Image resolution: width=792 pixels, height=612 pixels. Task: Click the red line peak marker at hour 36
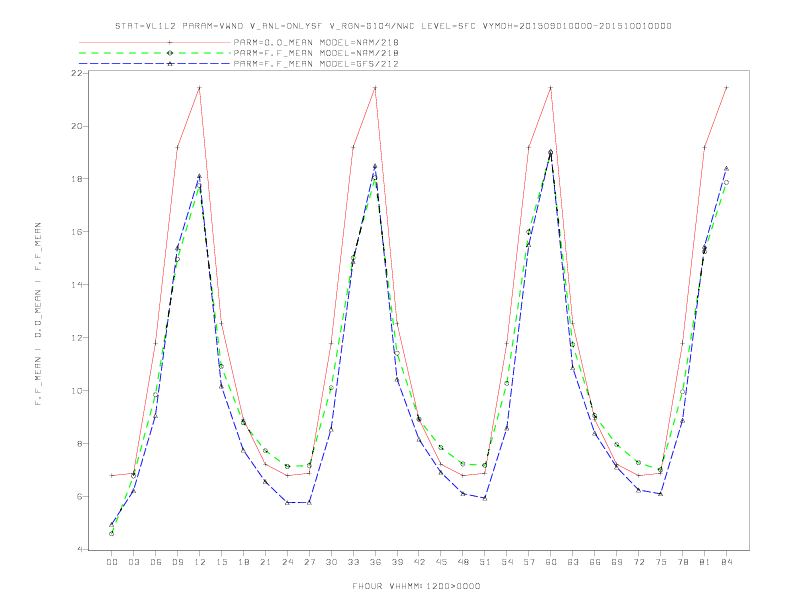tap(375, 88)
